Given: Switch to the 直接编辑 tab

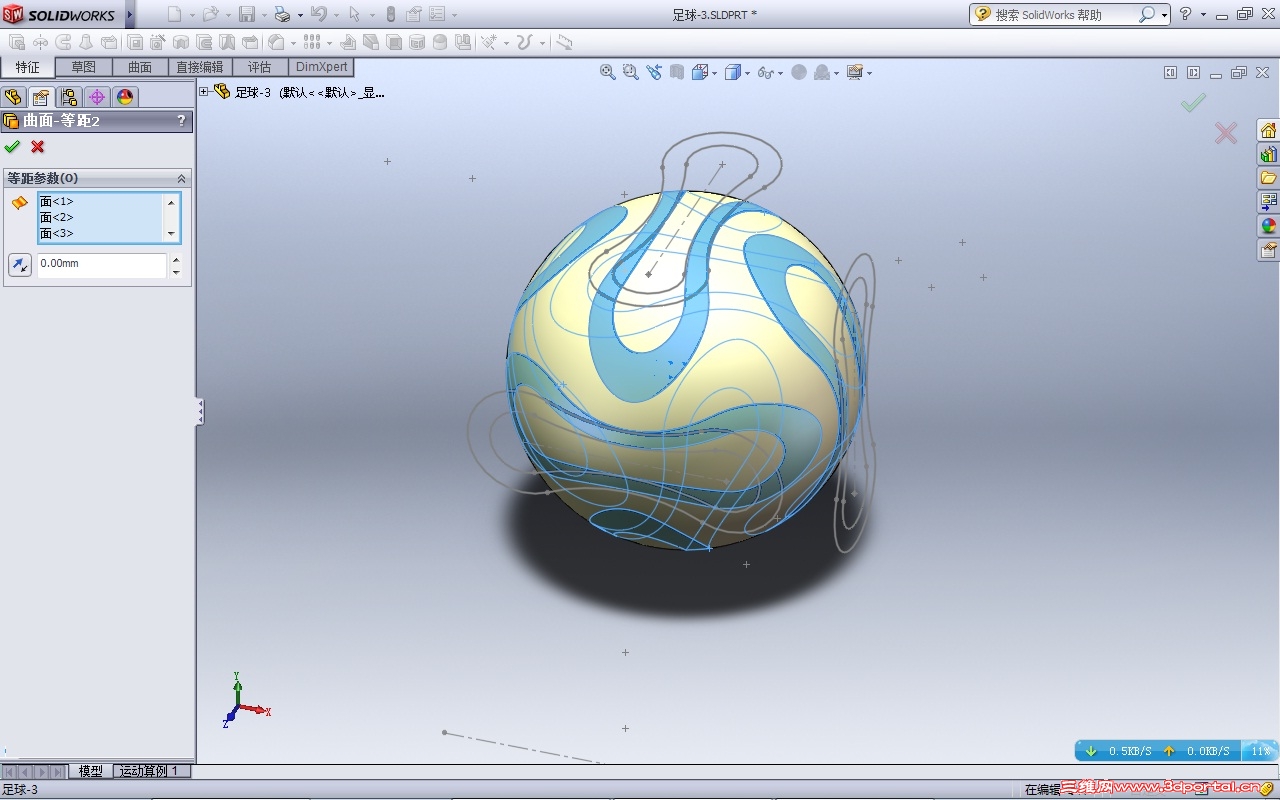Looking at the screenshot, I should pyautogui.click(x=200, y=67).
